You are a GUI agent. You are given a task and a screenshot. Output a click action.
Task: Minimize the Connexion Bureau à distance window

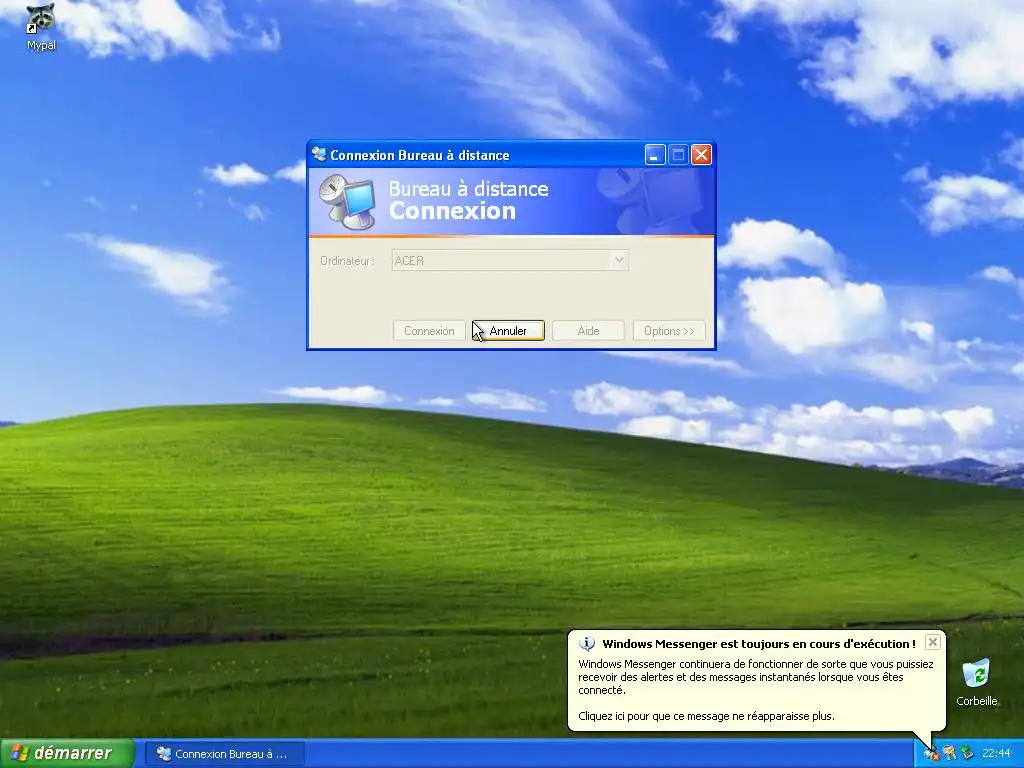[x=655, y=155]
